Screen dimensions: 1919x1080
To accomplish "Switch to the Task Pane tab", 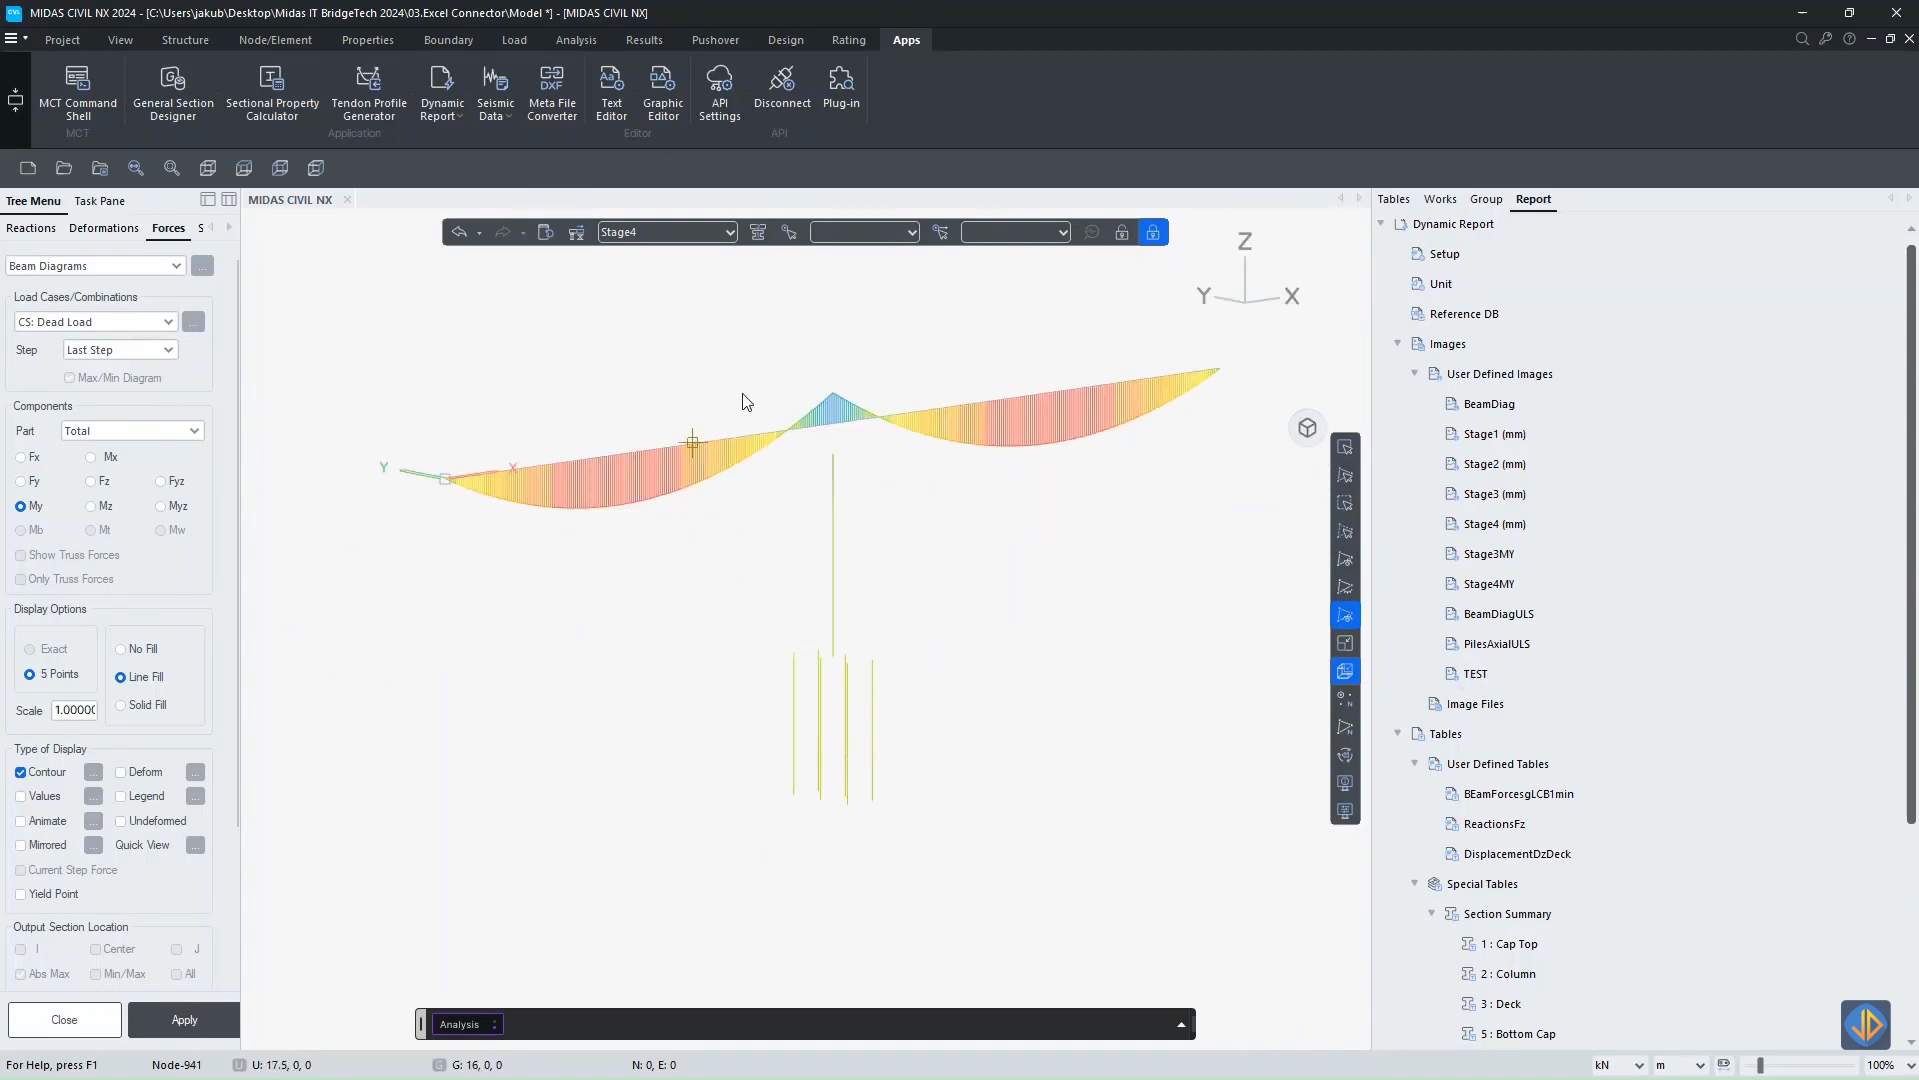I will (99, 201).
